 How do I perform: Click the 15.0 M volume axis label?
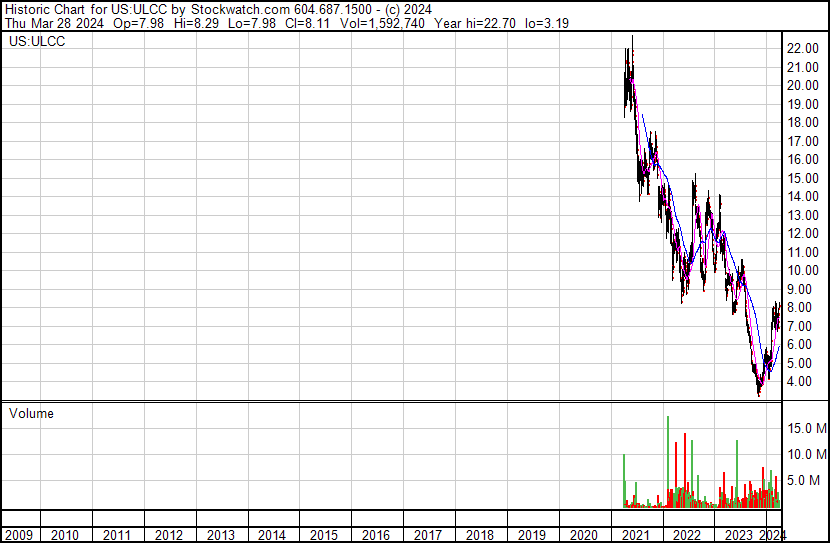point(806,428)
